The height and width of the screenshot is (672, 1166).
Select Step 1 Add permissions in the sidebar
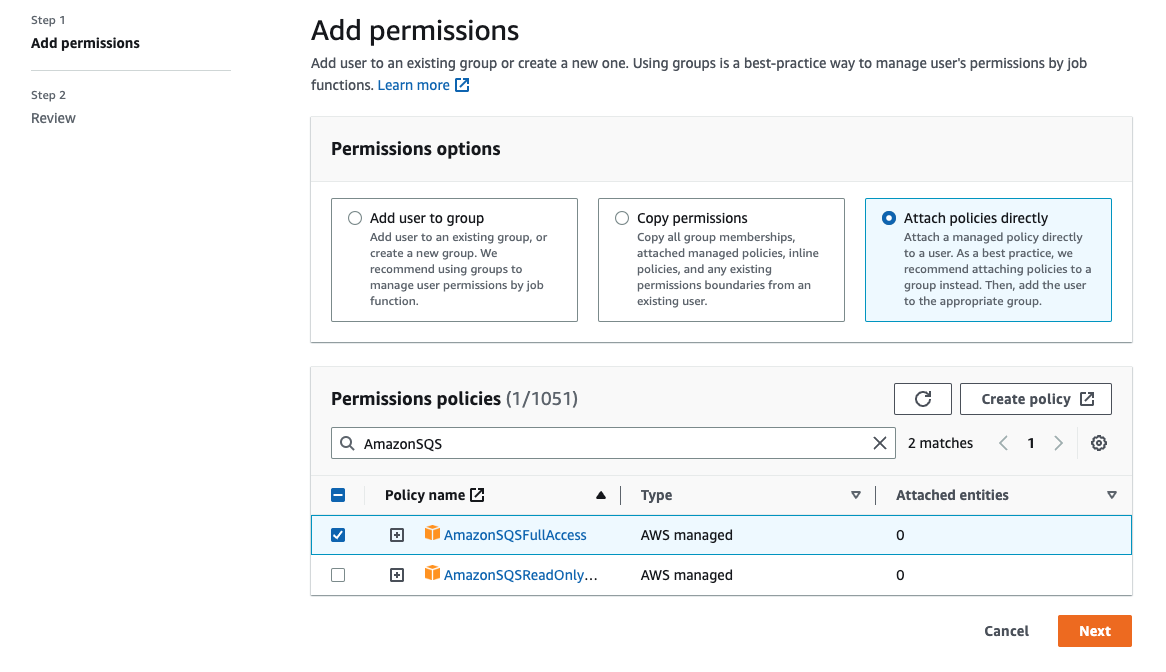point(85,42)
